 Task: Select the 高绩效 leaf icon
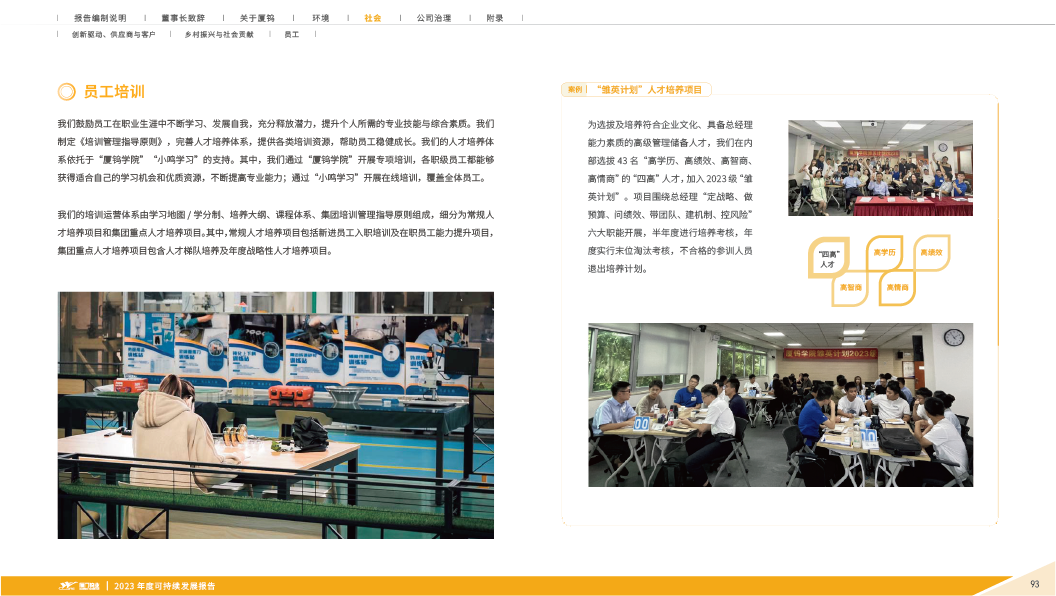pyautogui.click(x=931, y=252)
